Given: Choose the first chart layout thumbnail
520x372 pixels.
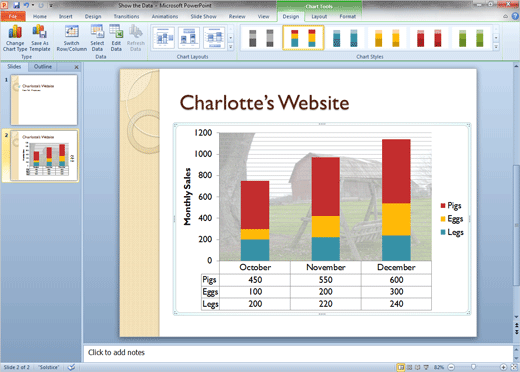Looking at the screenshot, I should [x=163, y=38].
